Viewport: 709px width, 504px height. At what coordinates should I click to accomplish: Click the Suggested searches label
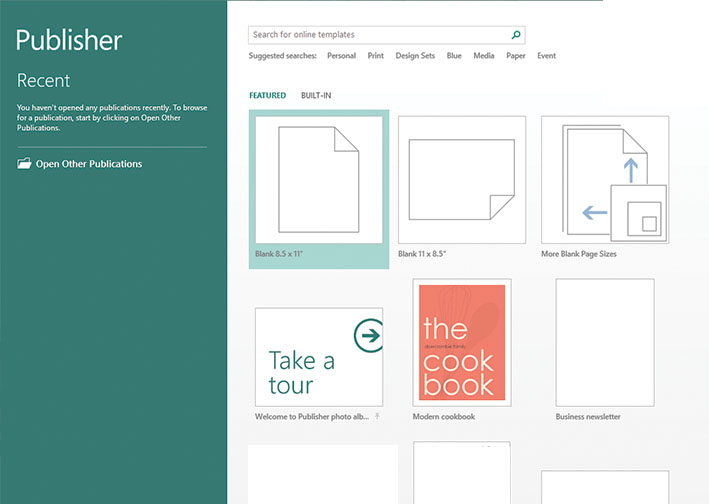coord(283,56)
